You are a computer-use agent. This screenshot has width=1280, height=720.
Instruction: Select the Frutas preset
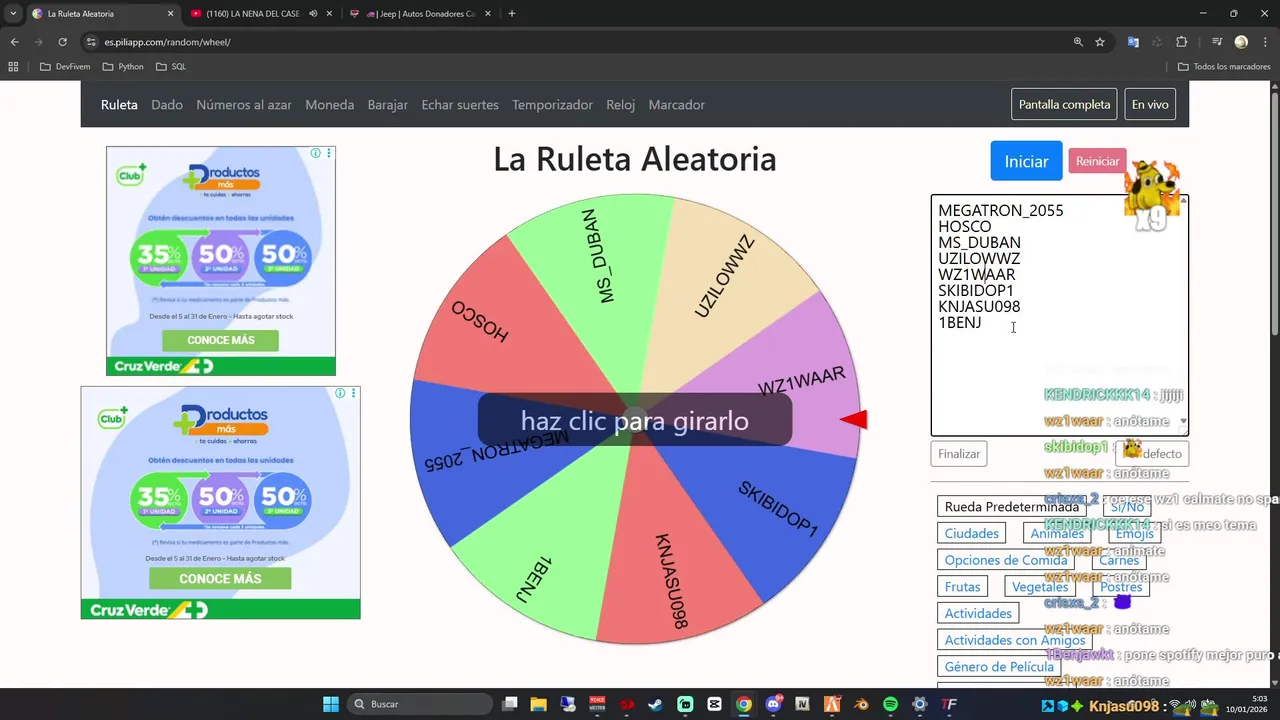[x=963, y=587]
